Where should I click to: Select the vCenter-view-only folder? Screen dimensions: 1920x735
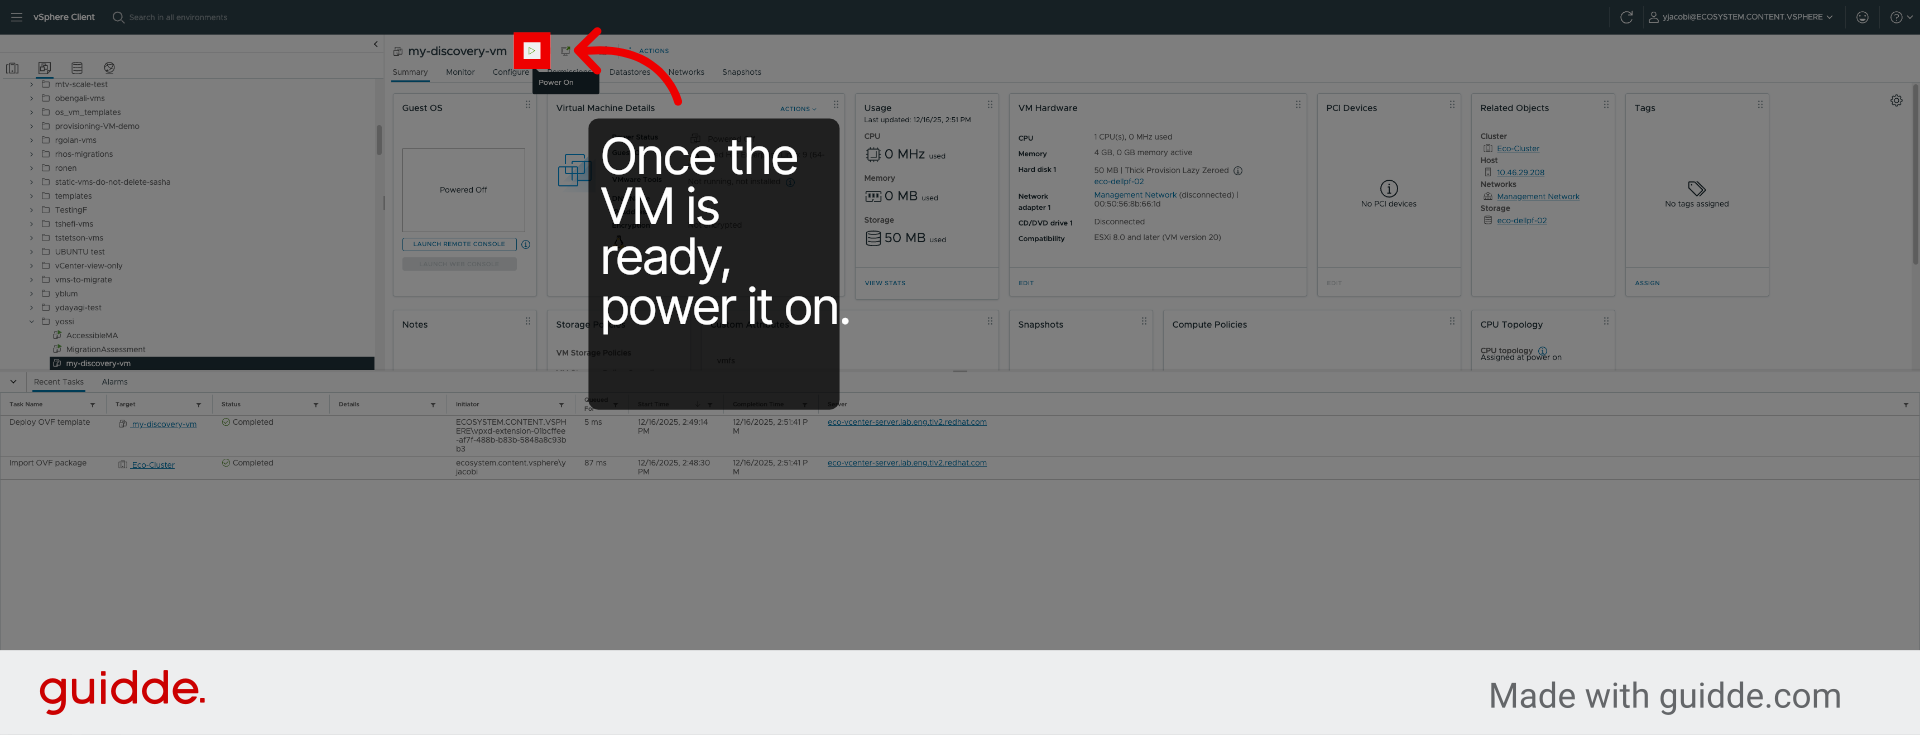click(89, 266)
